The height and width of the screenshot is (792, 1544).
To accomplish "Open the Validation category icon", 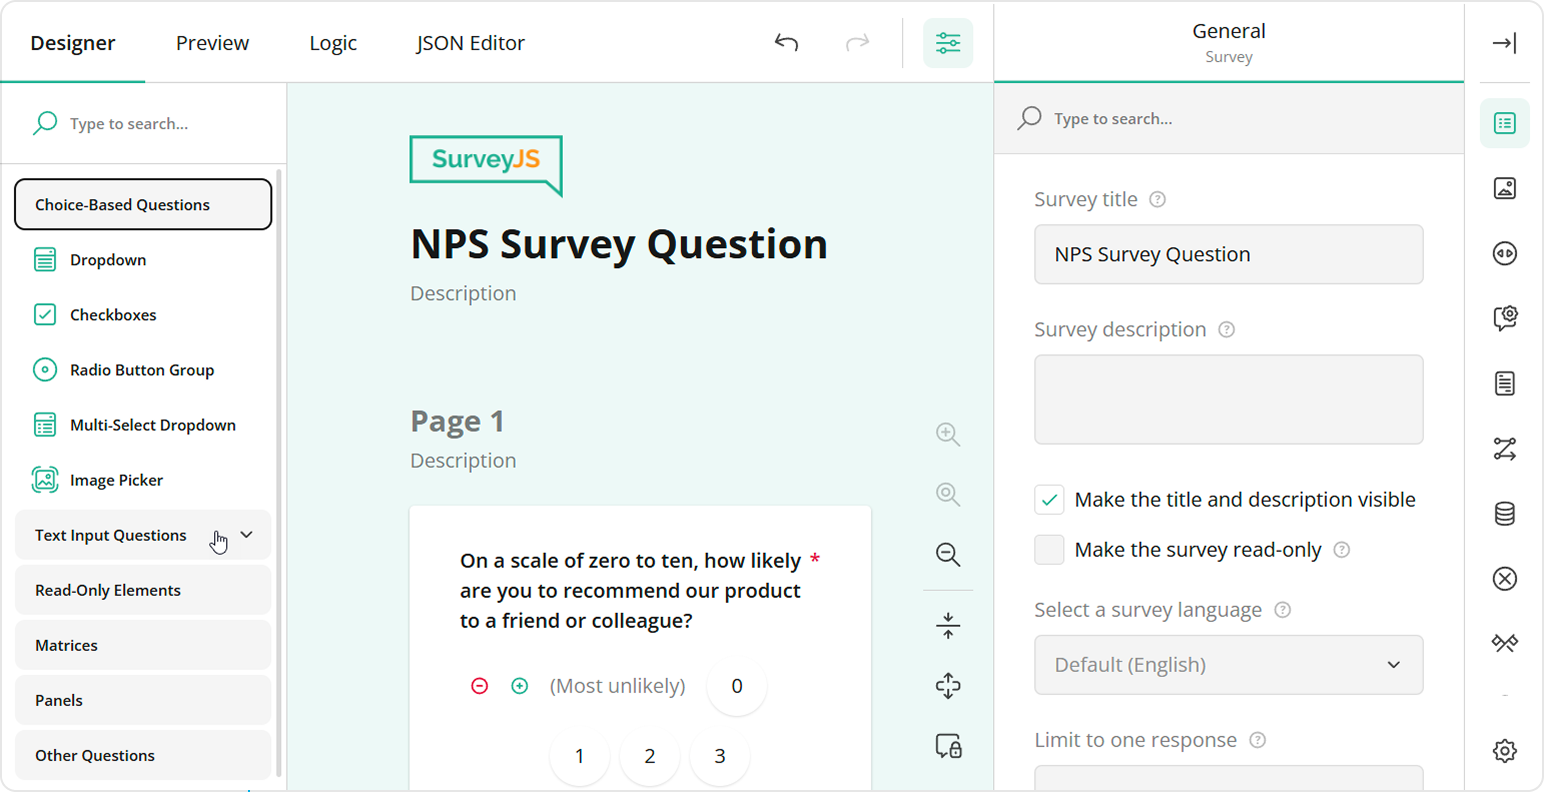I will tap(1504, 578).
